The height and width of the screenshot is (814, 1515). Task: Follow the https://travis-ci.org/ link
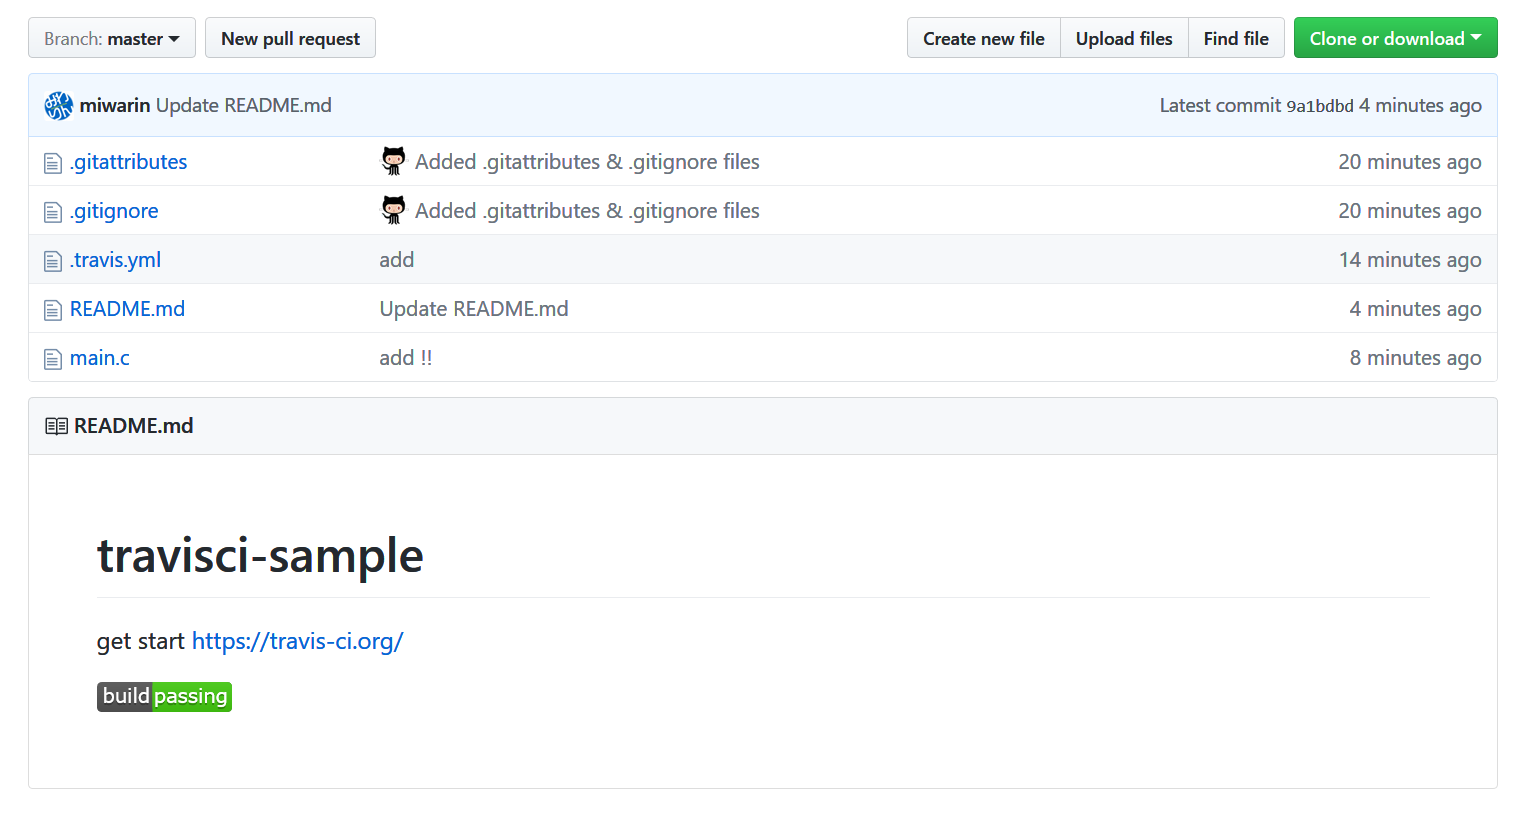tap(298, 641)
